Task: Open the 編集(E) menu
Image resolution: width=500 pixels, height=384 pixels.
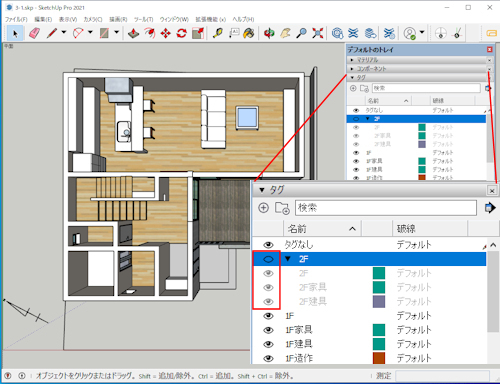Action: (43, 19)
